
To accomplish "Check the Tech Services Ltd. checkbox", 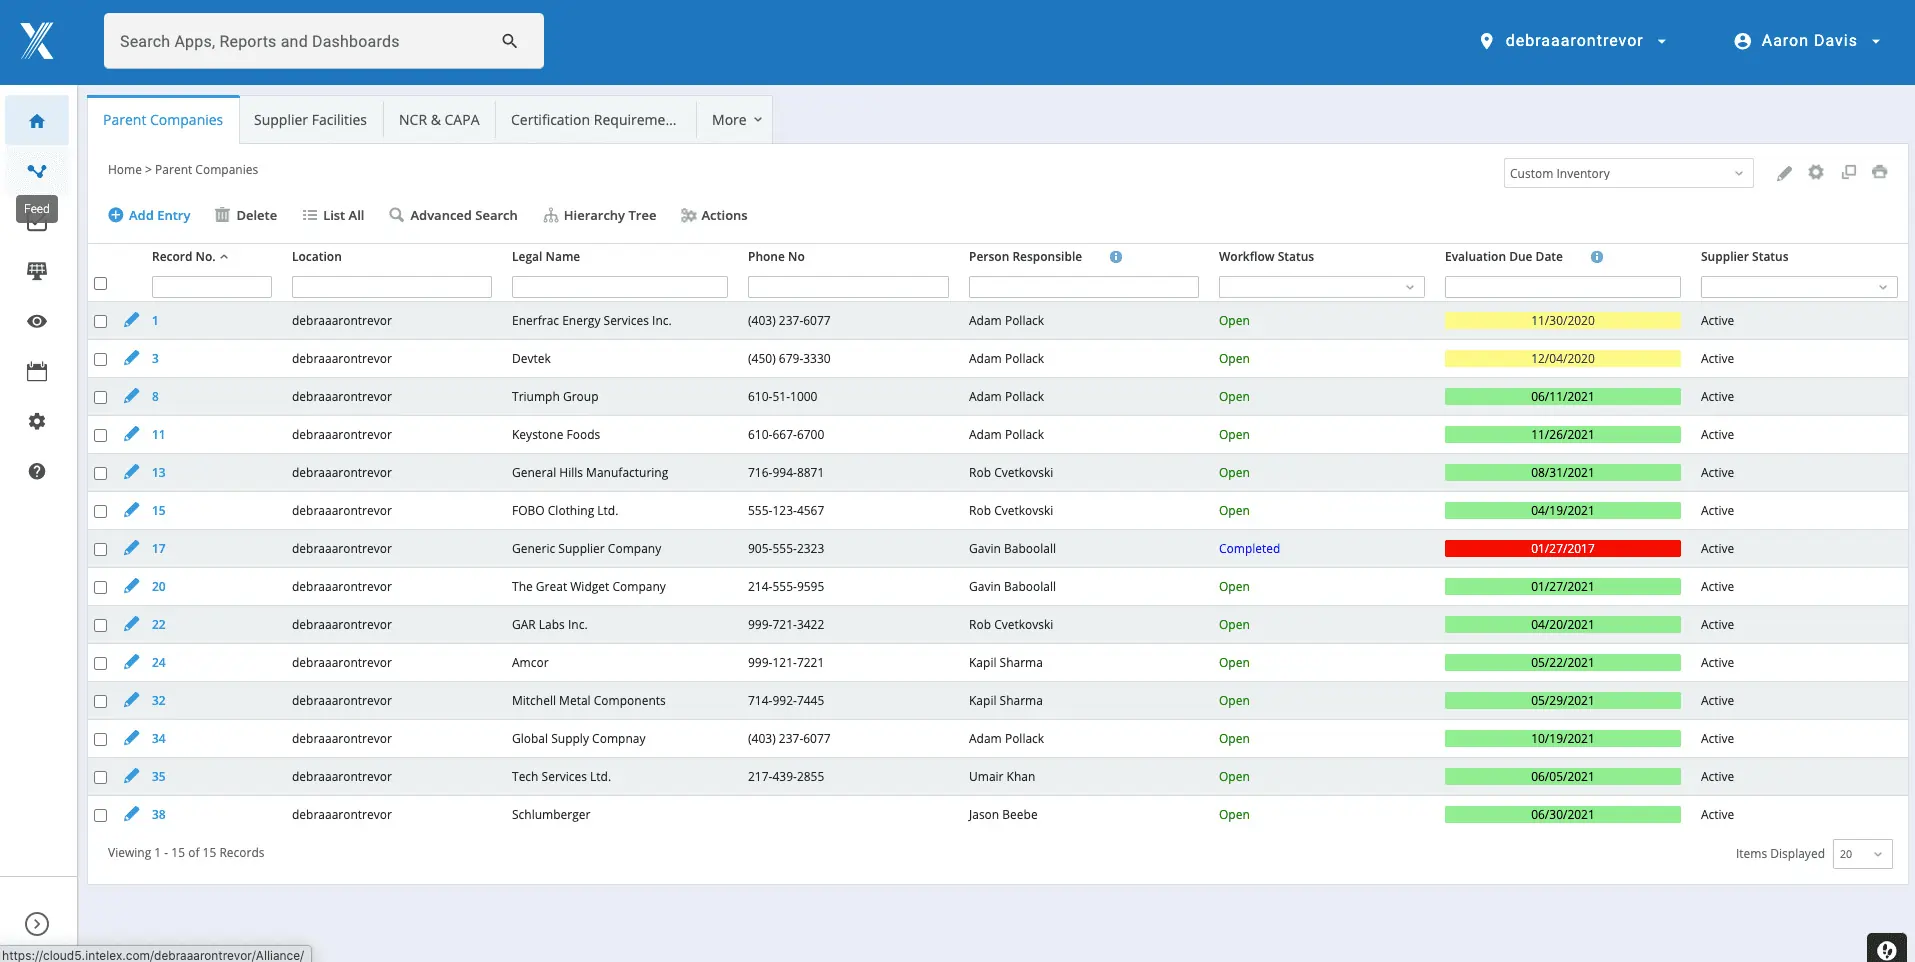I will click(100, 777).
